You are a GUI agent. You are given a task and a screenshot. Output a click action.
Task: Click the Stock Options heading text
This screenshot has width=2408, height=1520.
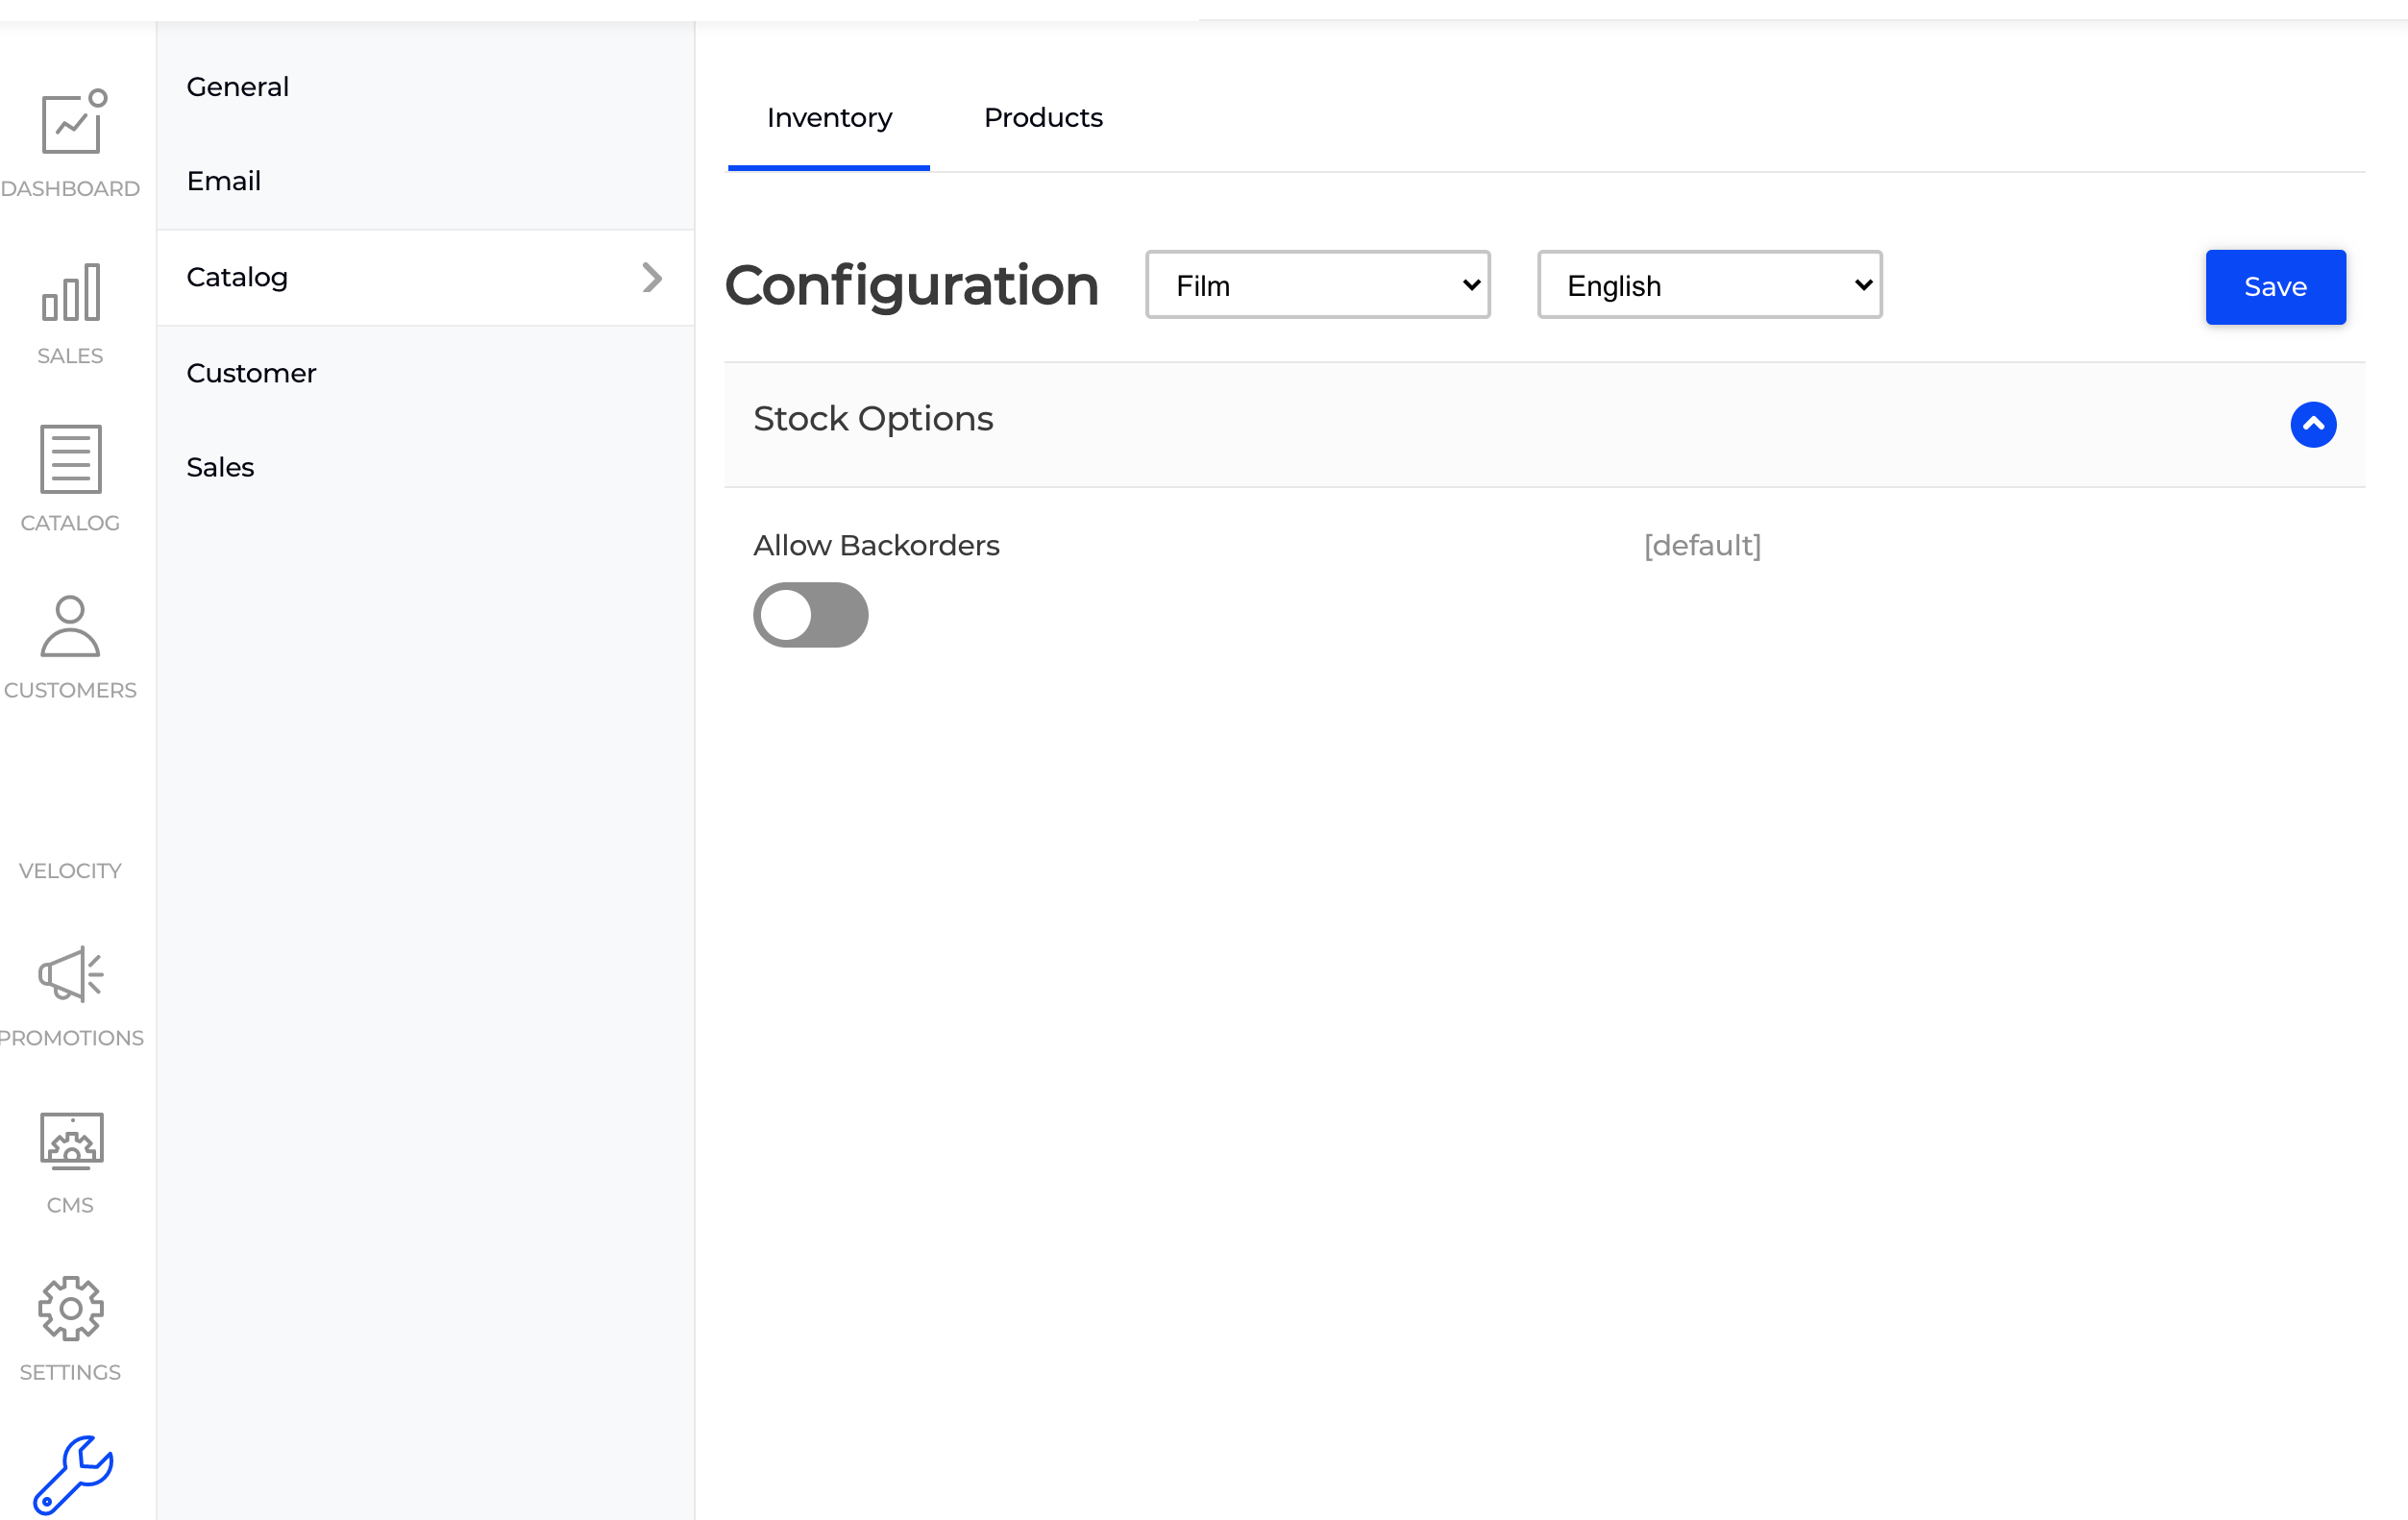click(873, 419)
